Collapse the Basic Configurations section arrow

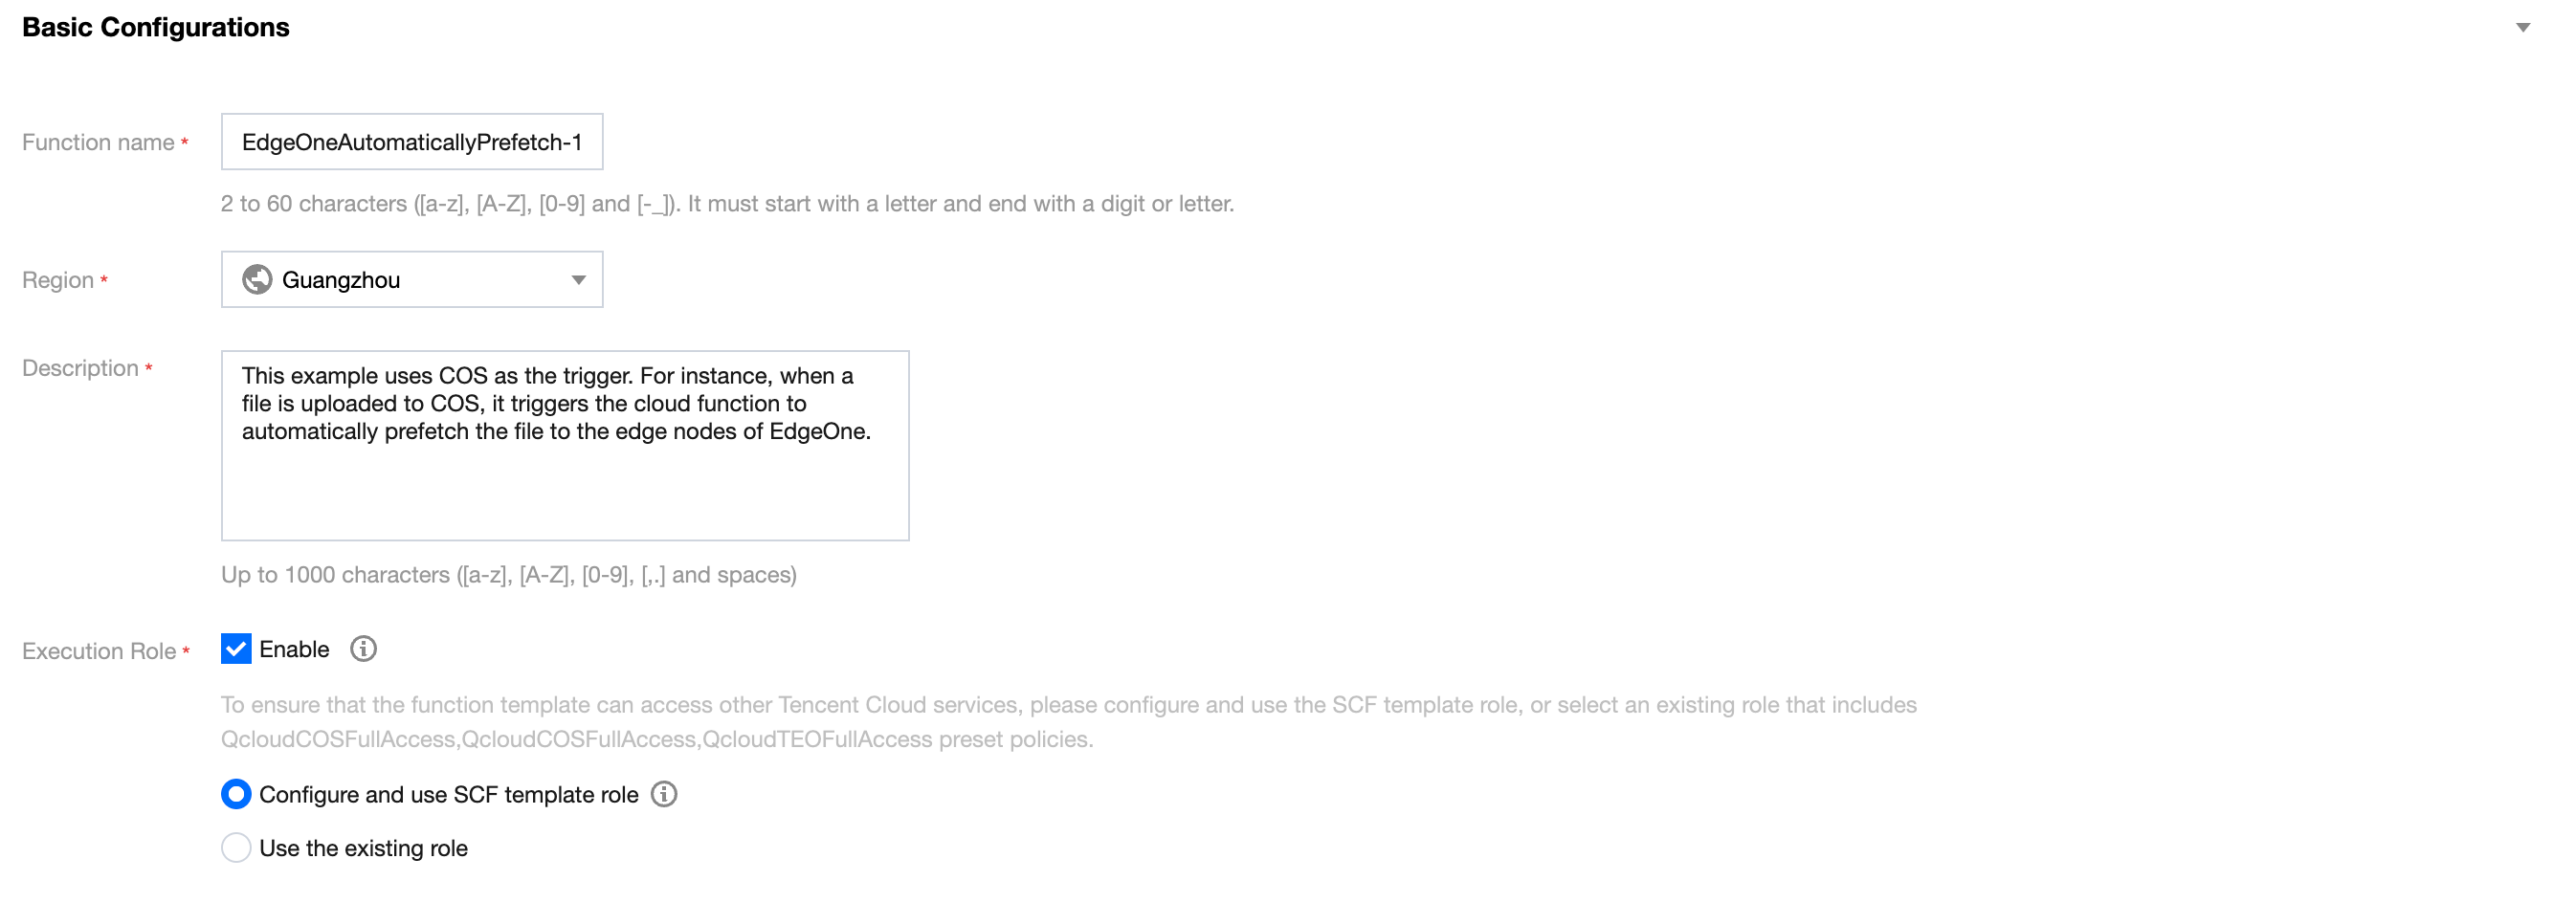click(x=2522, y=28)
